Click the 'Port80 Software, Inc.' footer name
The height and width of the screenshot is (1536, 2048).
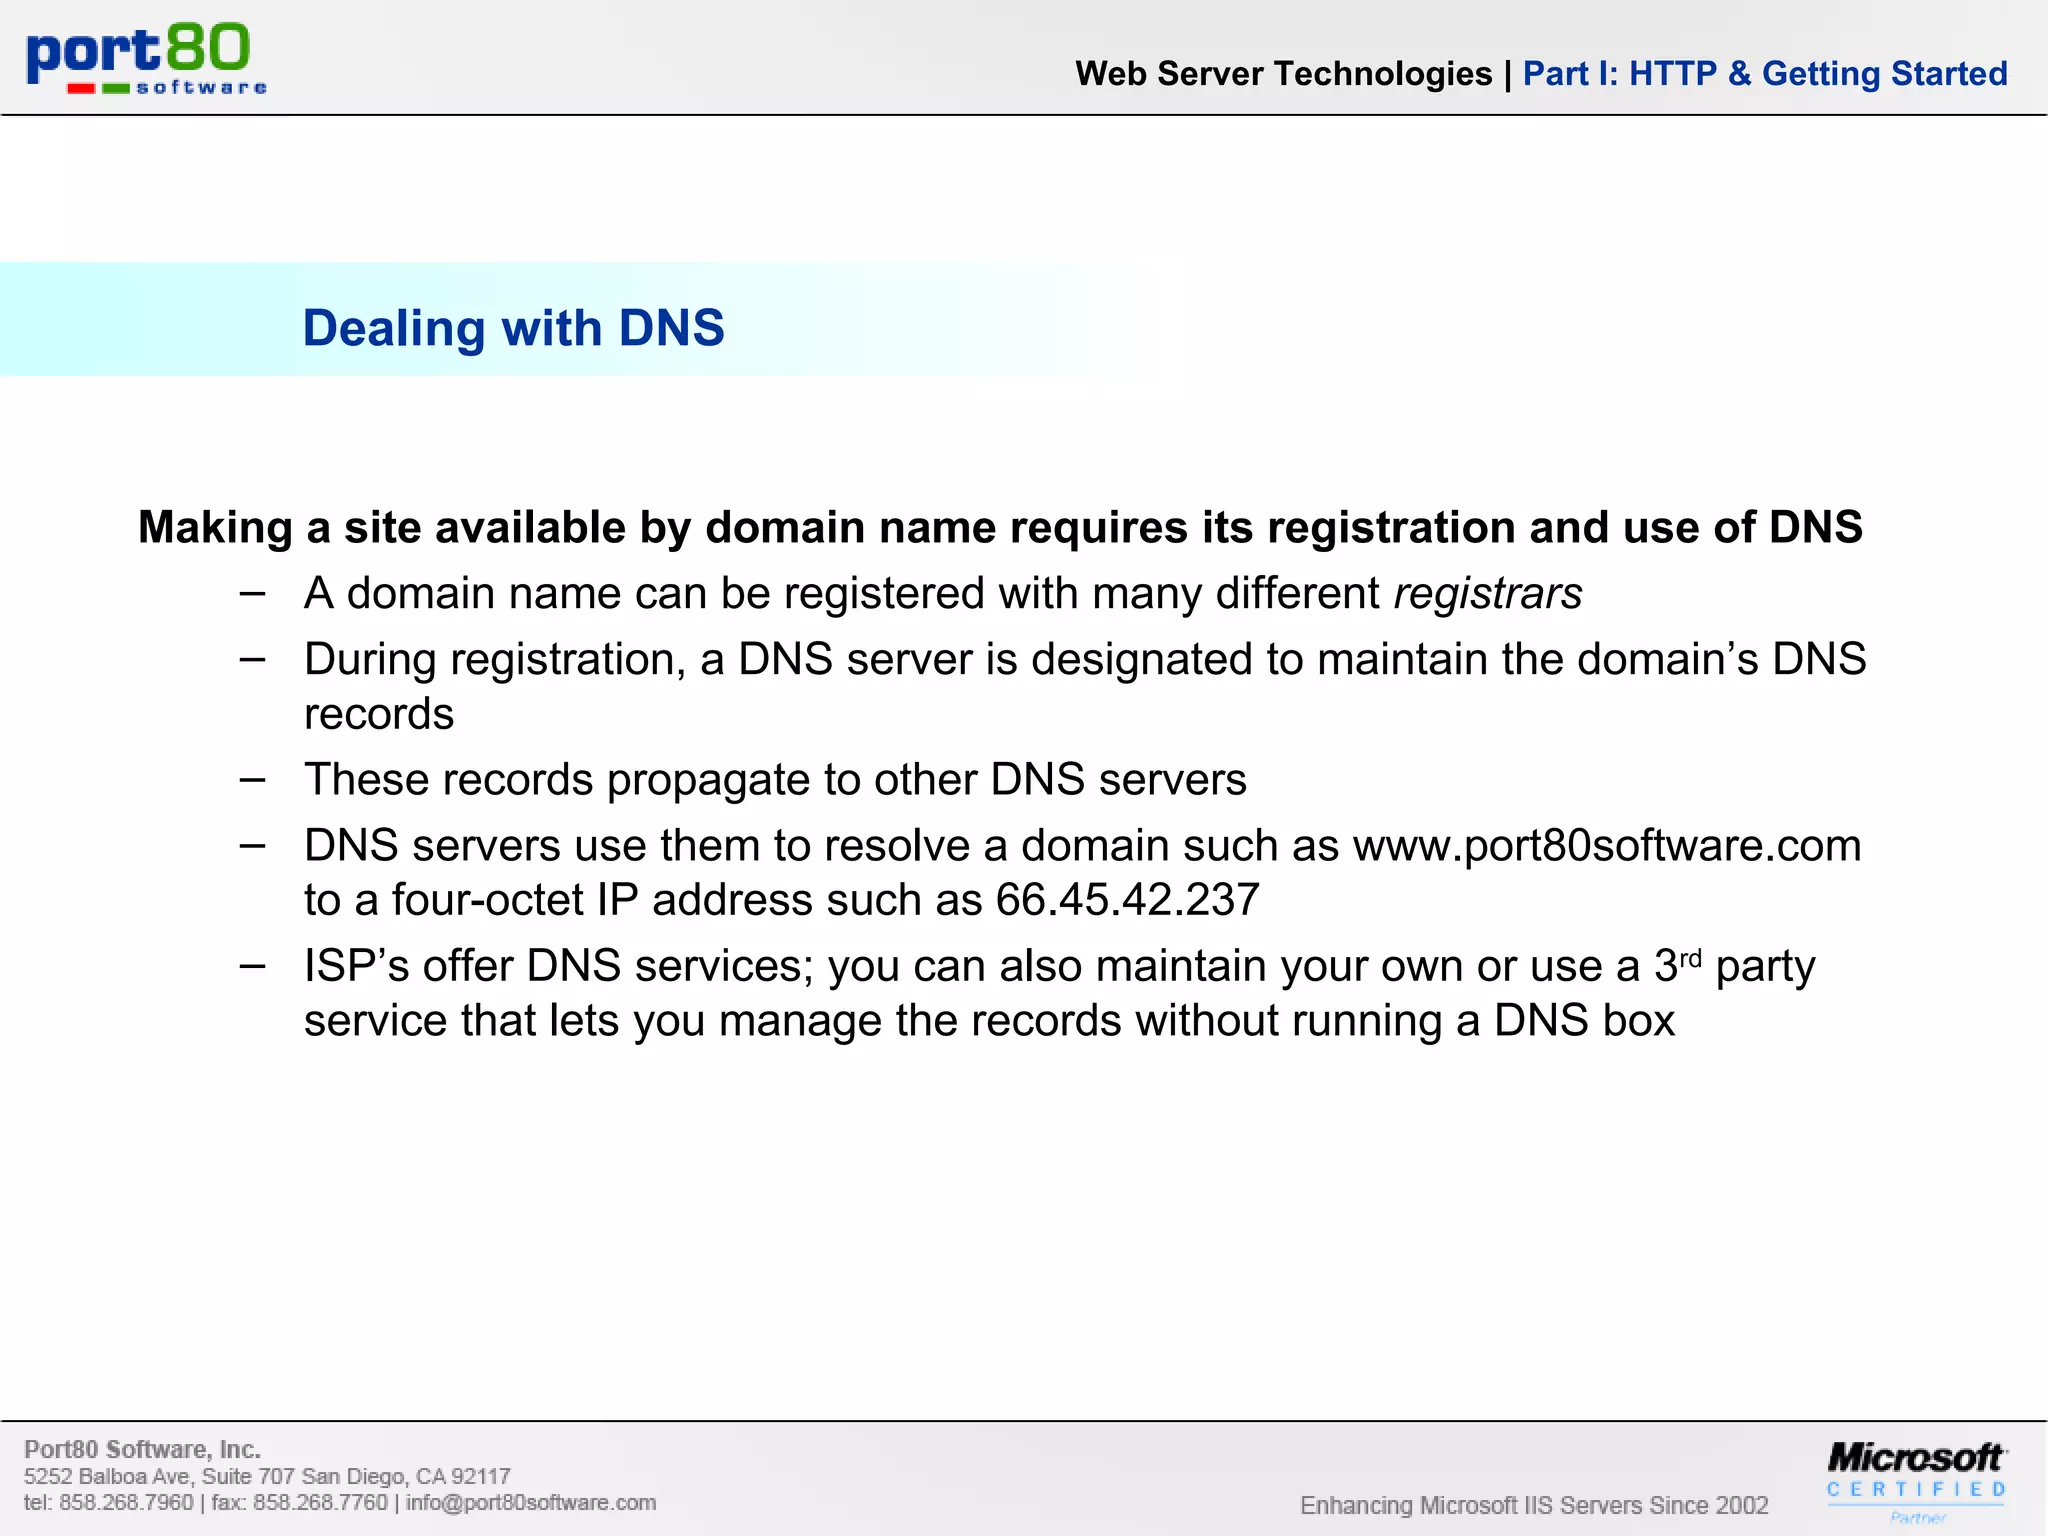142,1449
